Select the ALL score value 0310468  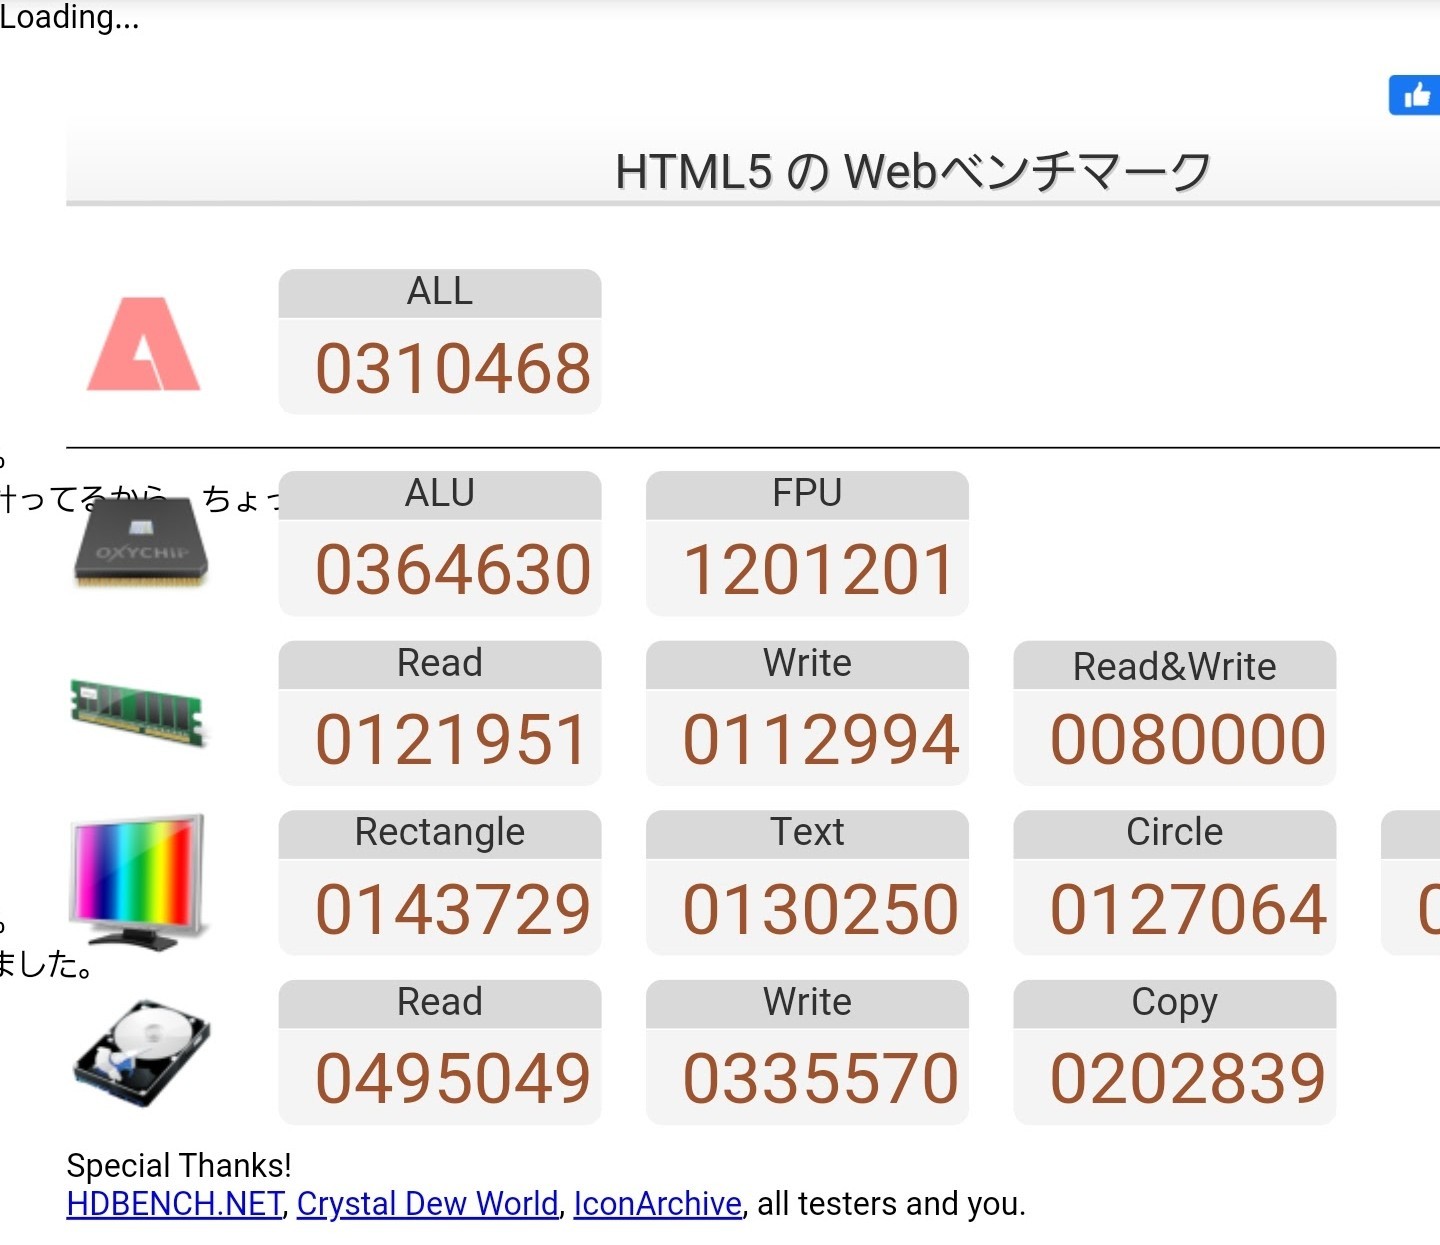(453, 368)
